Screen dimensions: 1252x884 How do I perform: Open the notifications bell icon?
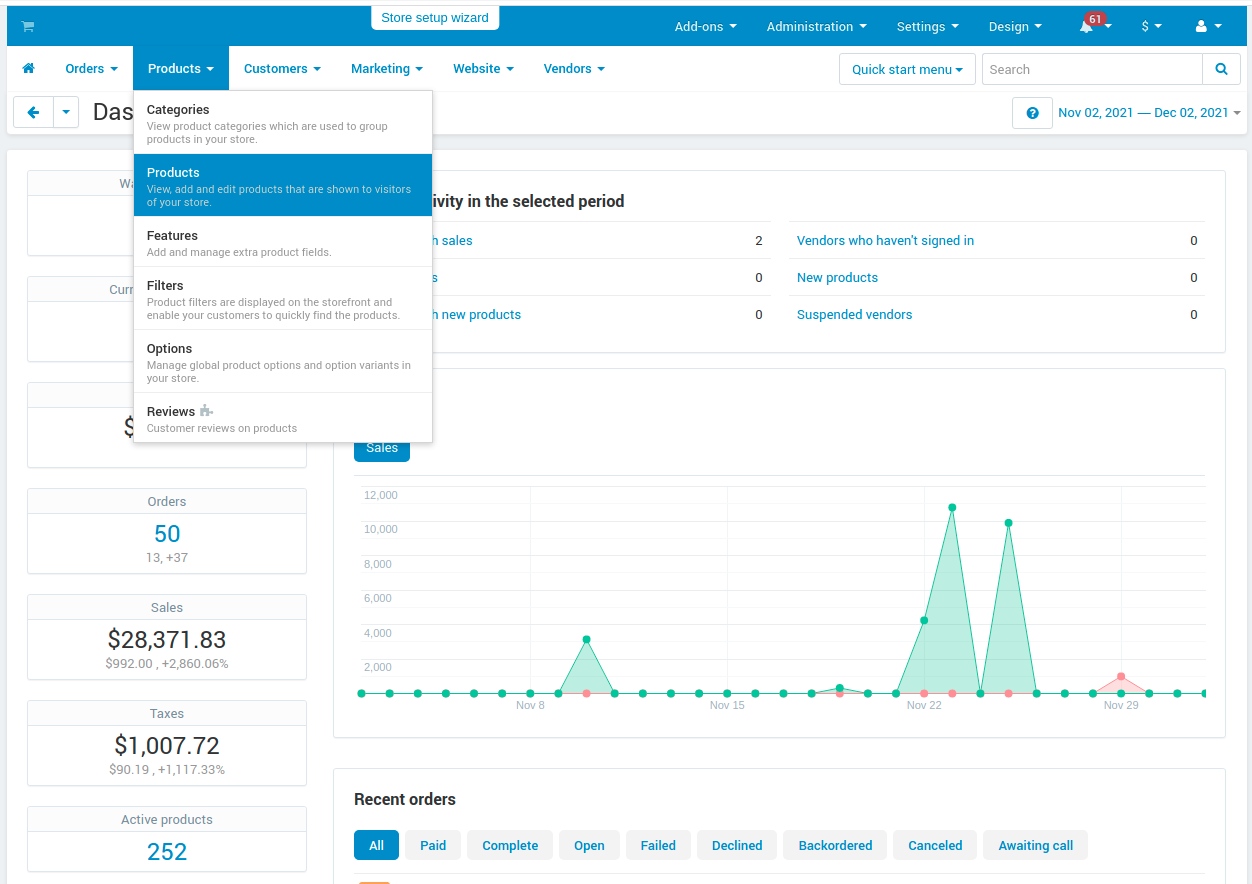click(1086, 26)
